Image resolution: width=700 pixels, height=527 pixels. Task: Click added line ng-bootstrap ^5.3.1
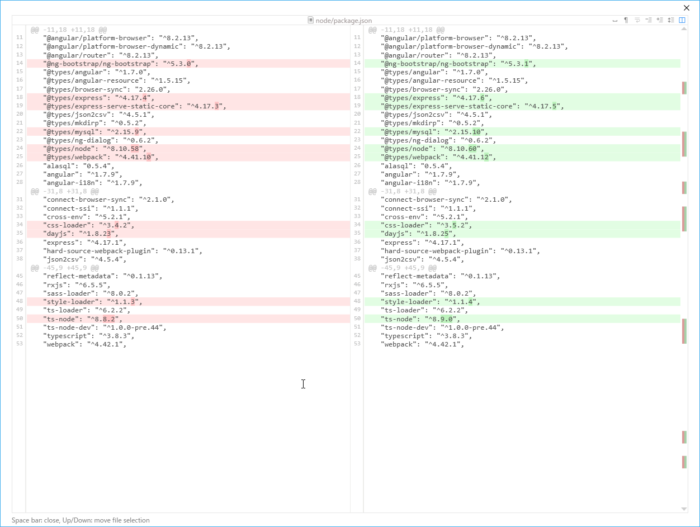(522, 63)
